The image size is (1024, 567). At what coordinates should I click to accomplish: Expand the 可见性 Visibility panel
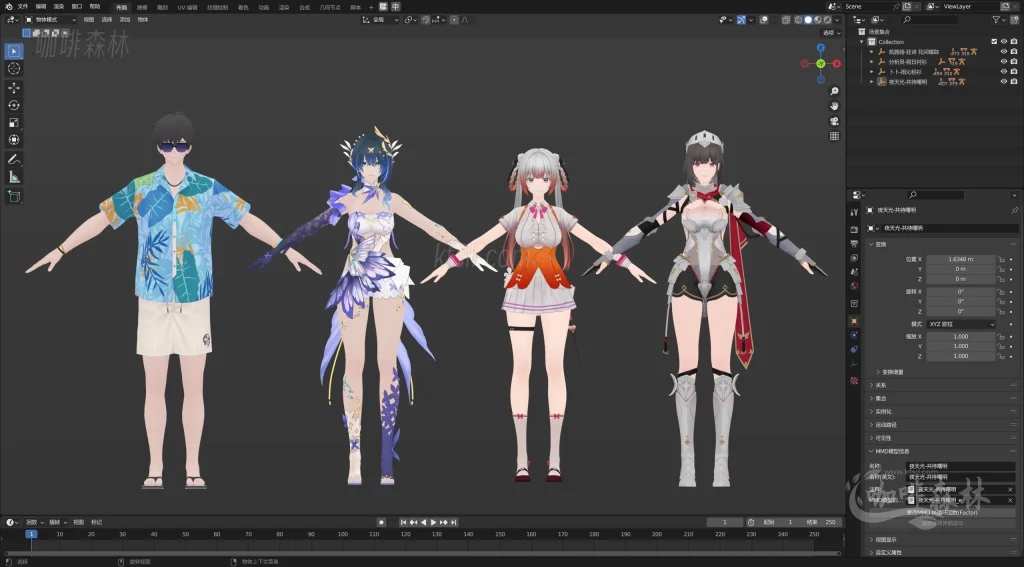tap(883, 438)
